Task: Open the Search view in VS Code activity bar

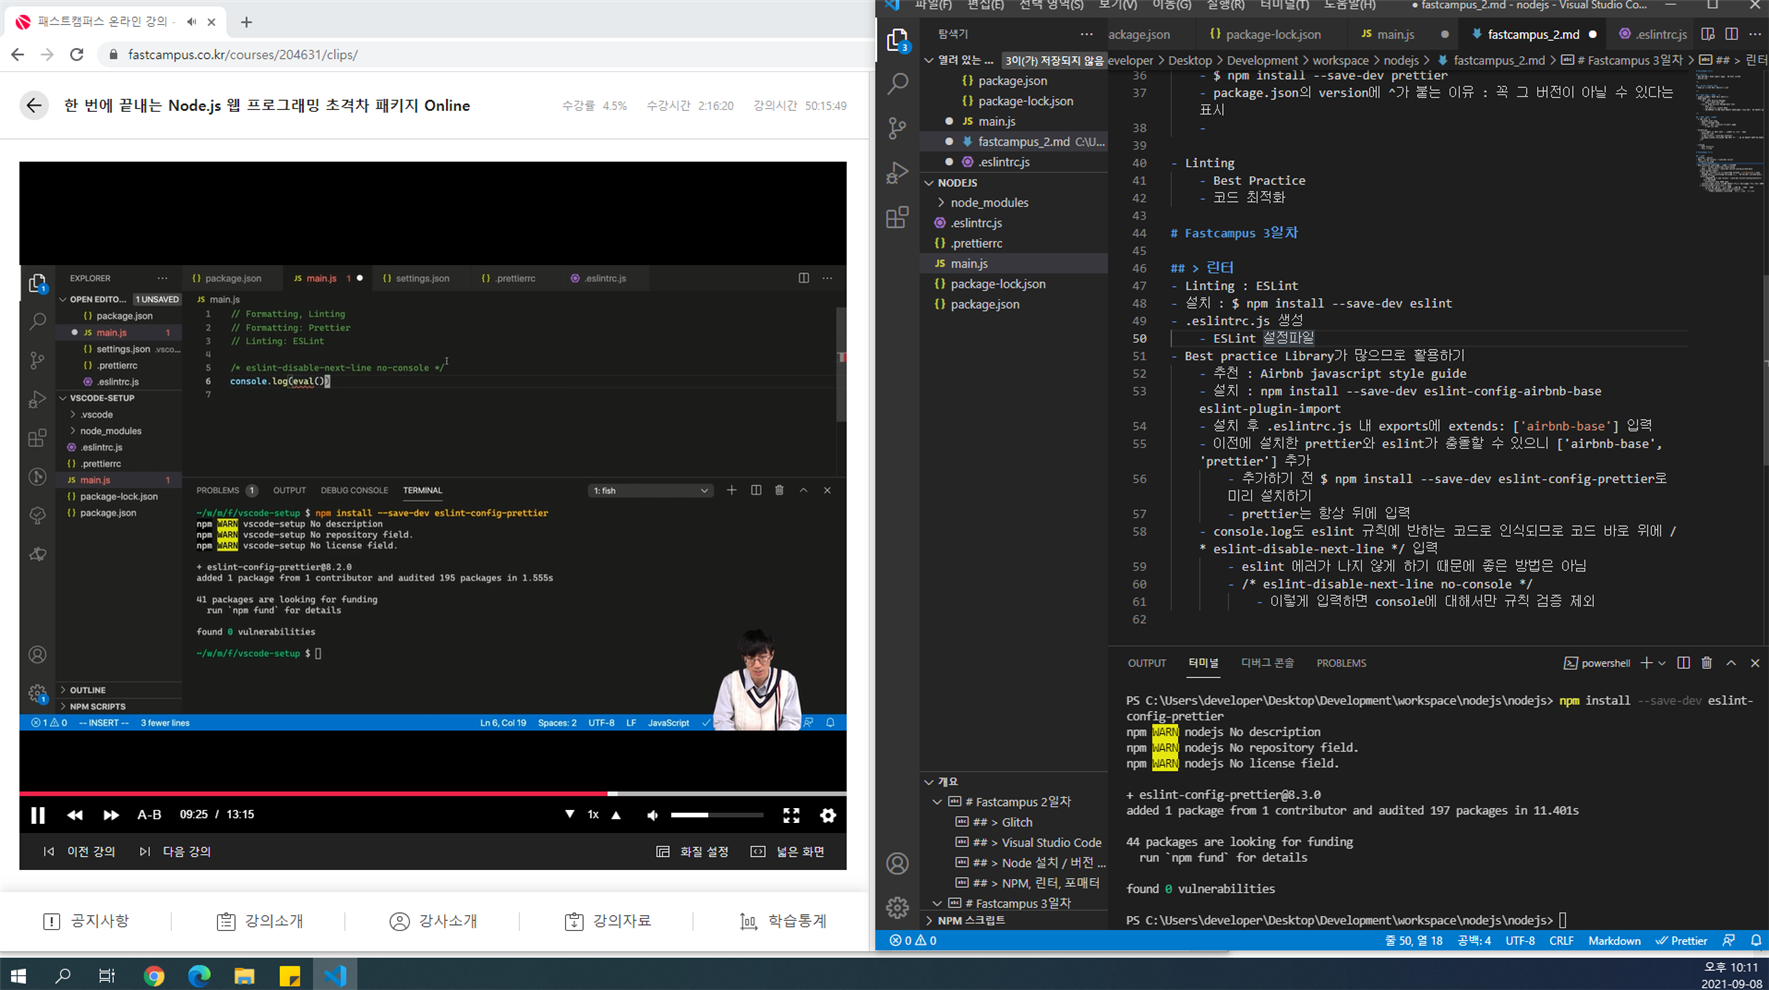Action: point(897,84)
